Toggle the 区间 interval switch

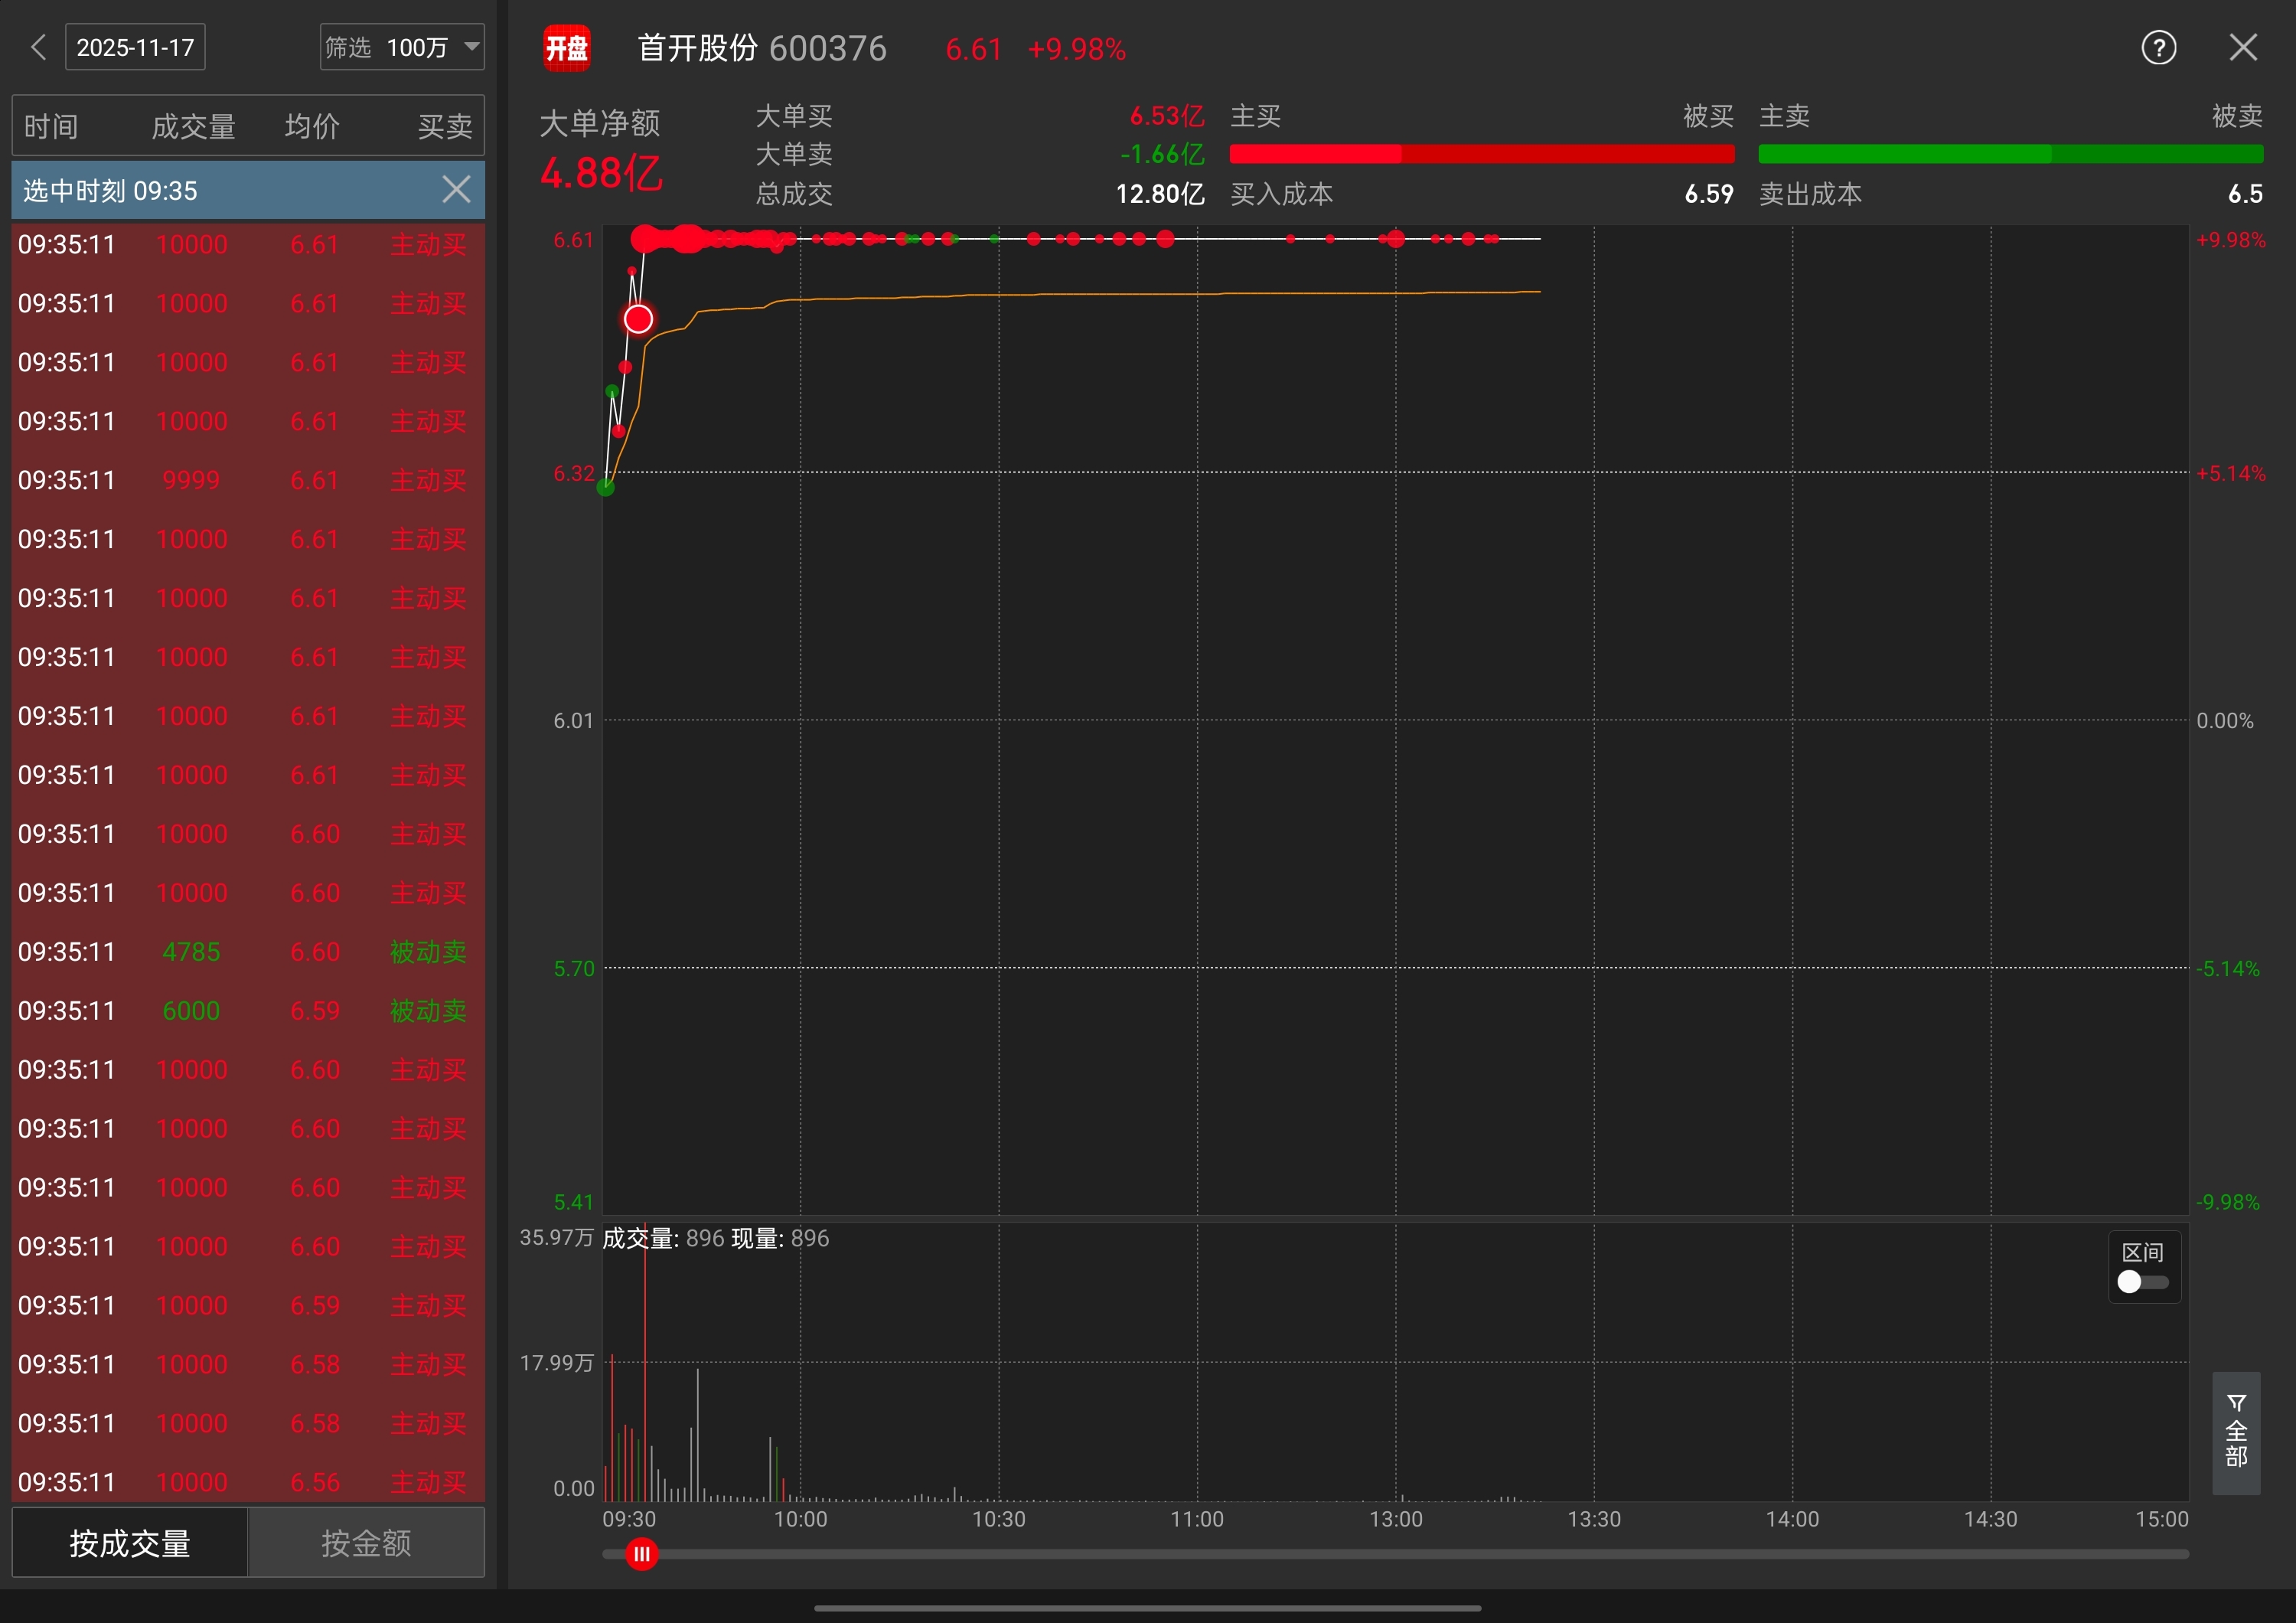click(2142, 1282)
